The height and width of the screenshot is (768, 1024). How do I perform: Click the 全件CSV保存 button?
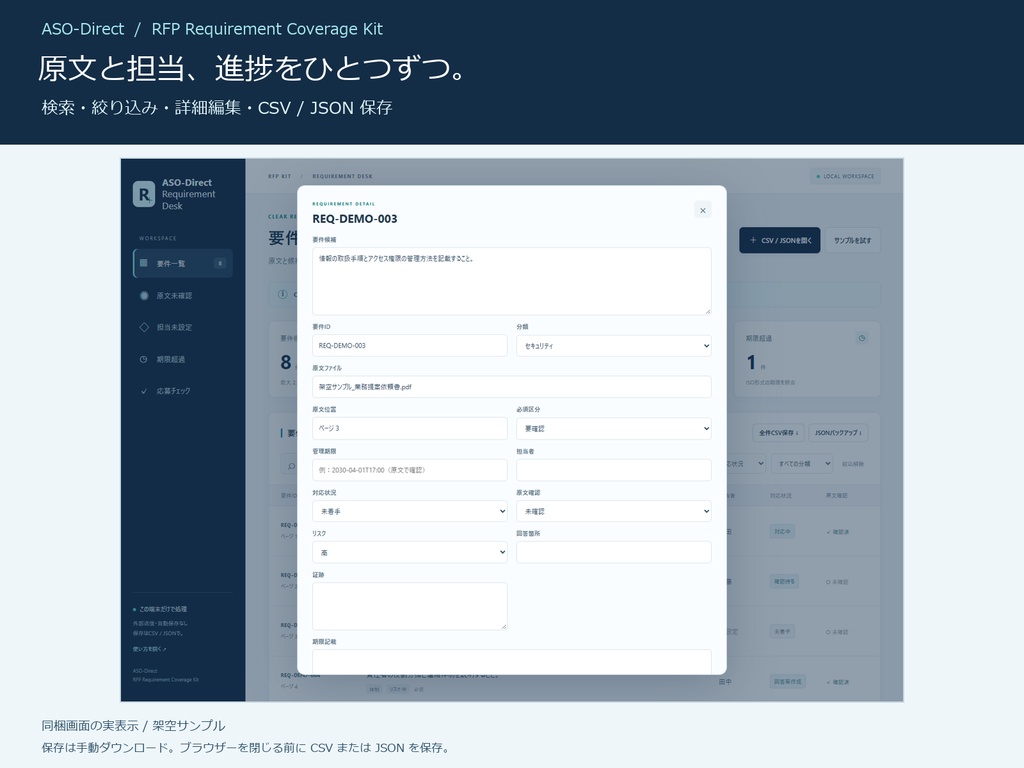(778, 432)
